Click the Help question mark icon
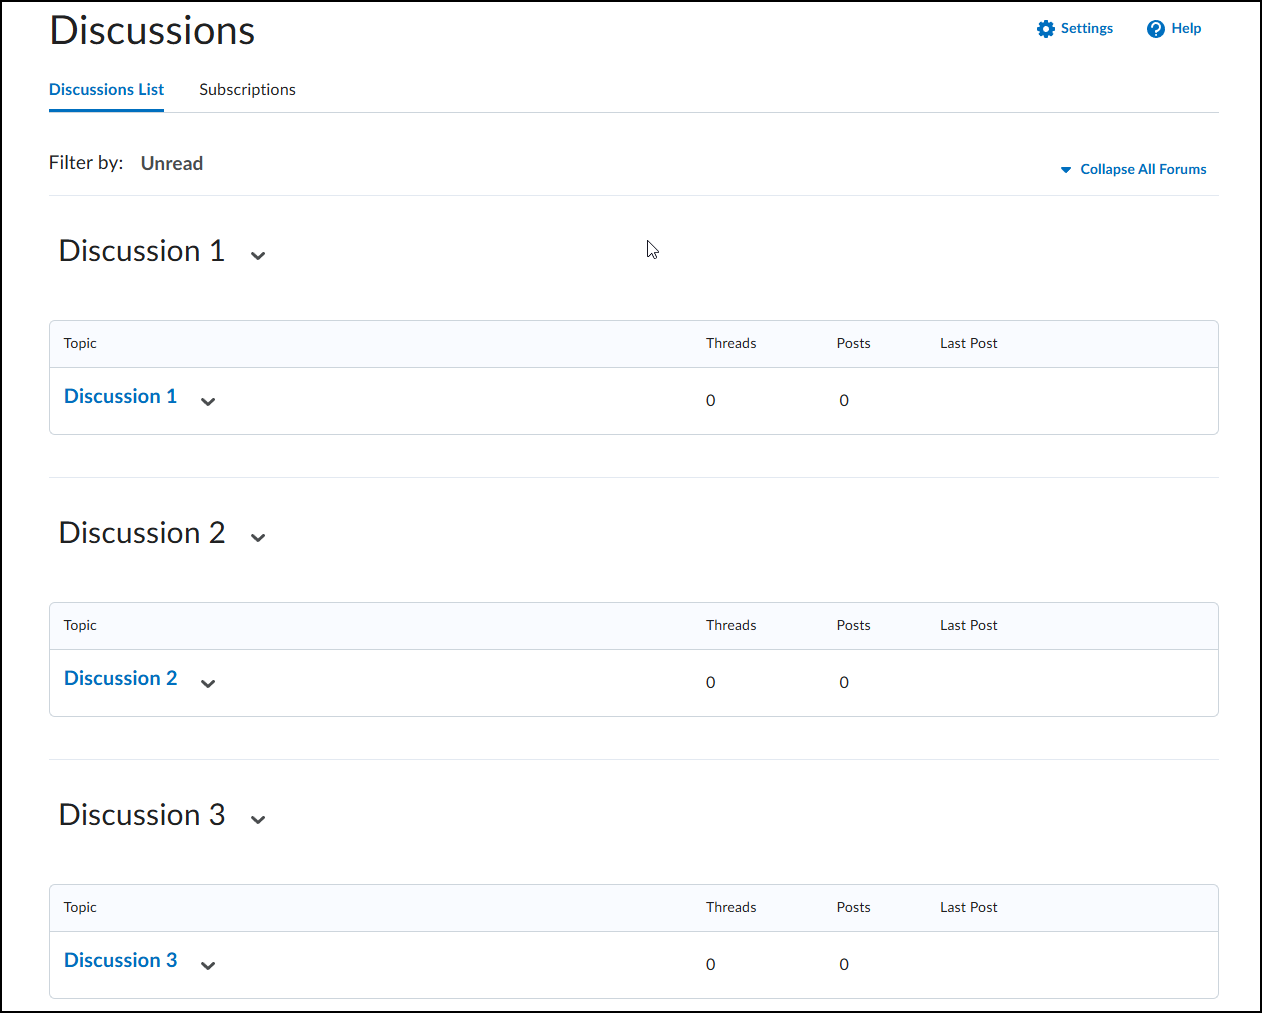Image resolution: width=1262 pixels, height=1013 pixels. point(1156,29)
